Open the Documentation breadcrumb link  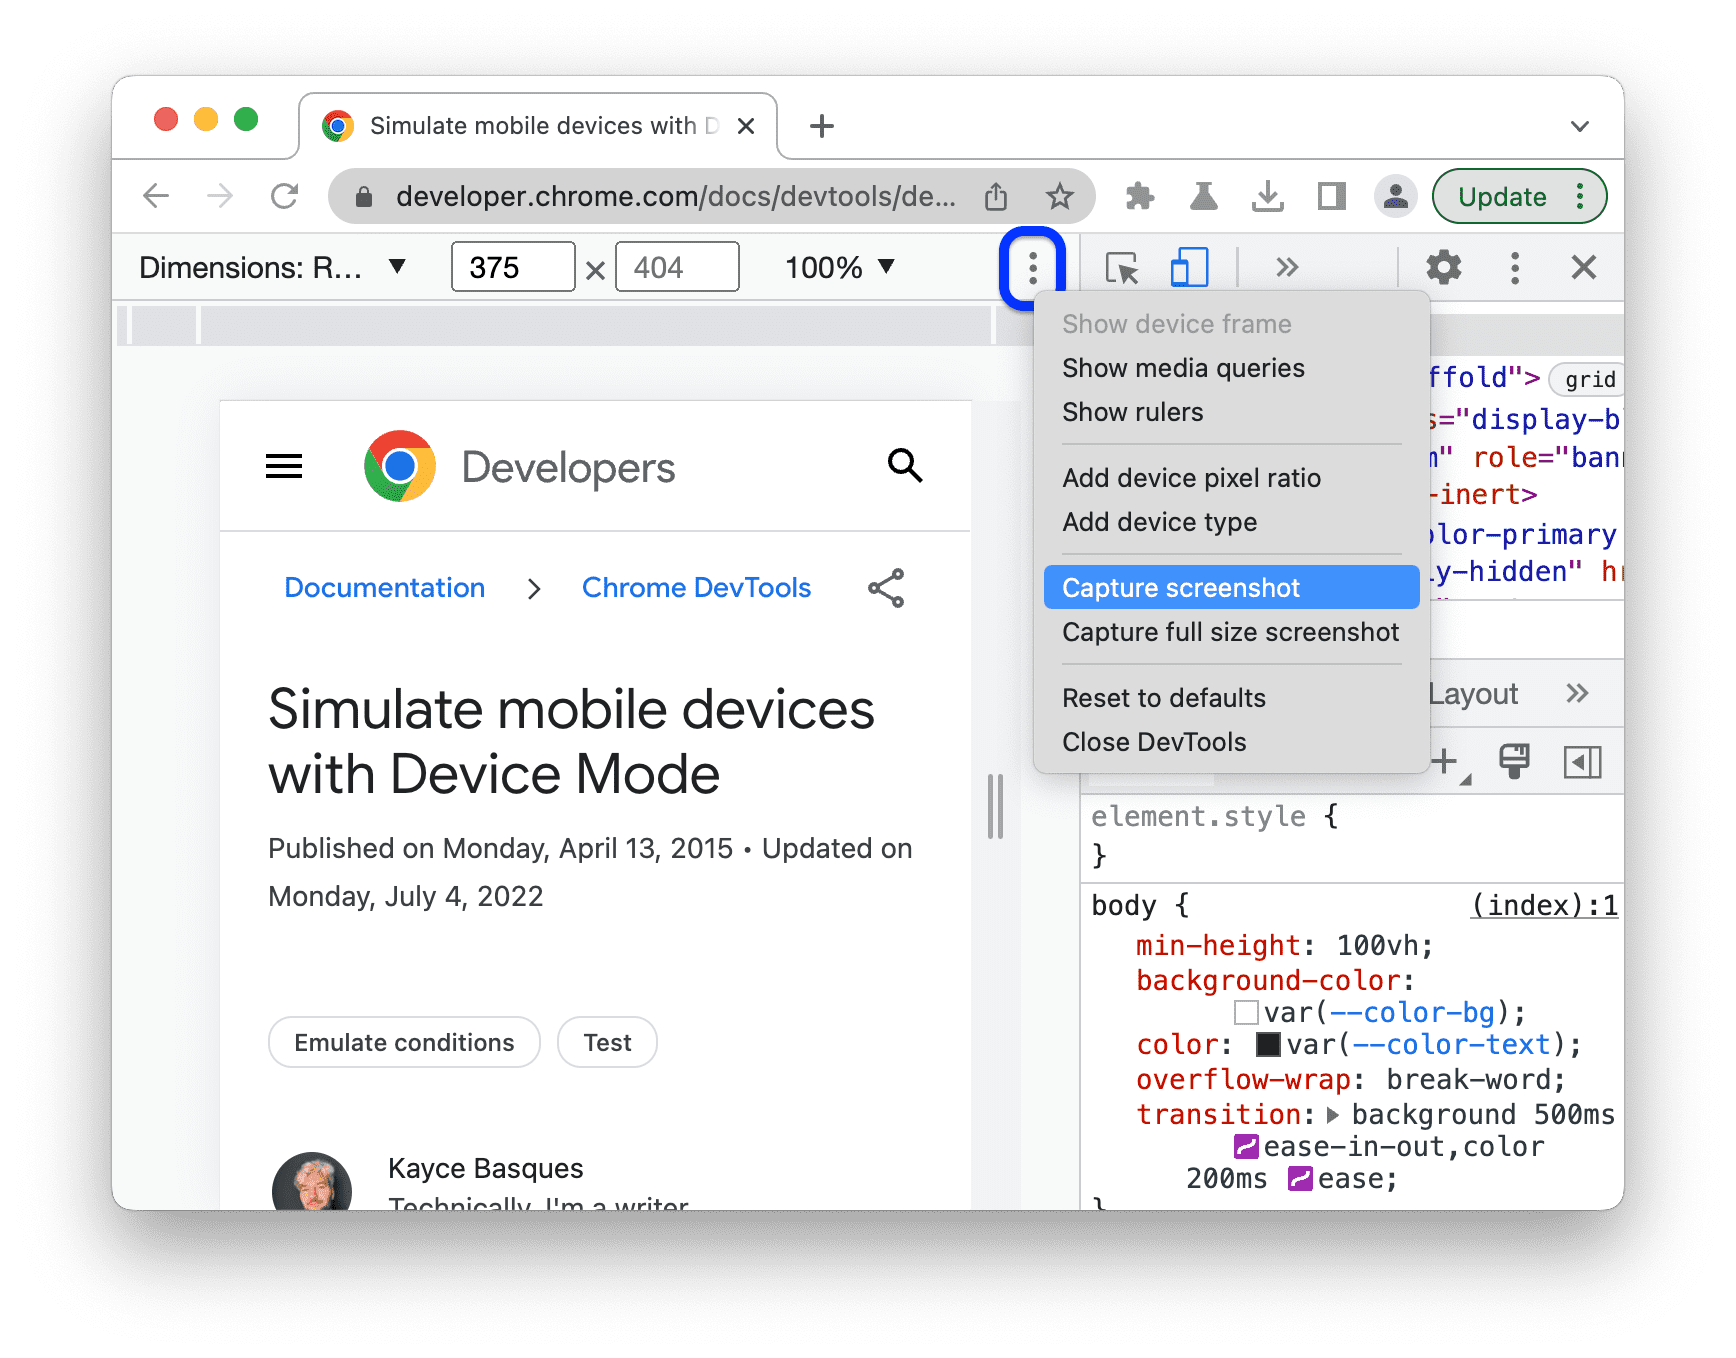pos(384,588)
